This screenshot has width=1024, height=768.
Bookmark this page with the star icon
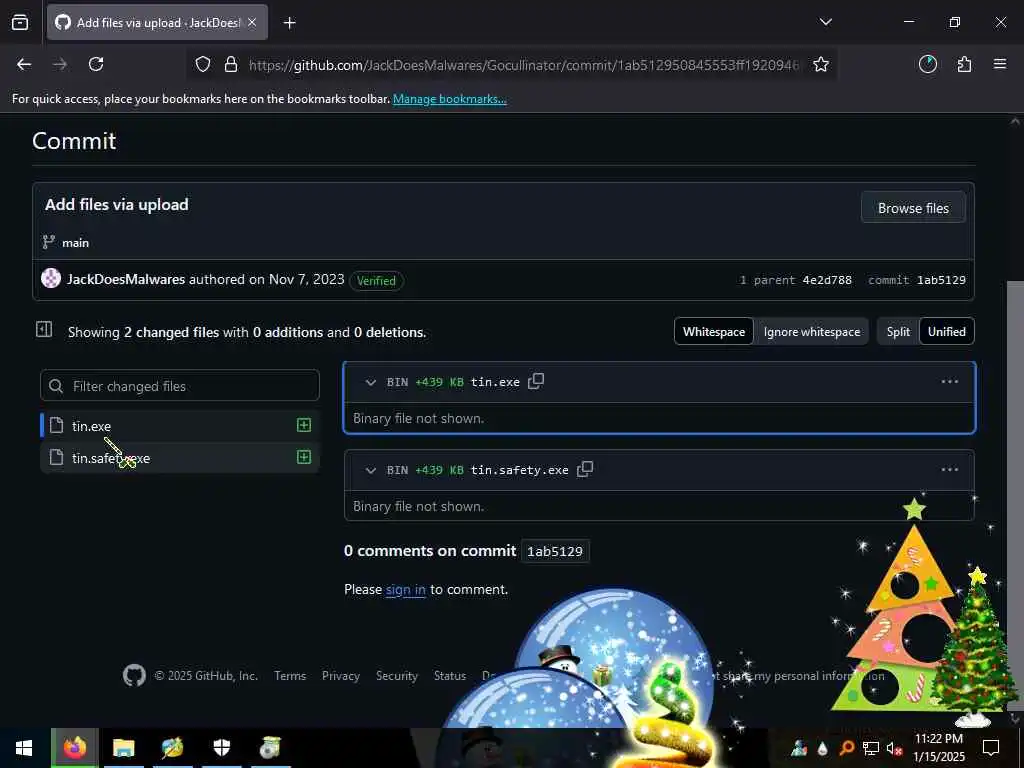tap(821, 64)
